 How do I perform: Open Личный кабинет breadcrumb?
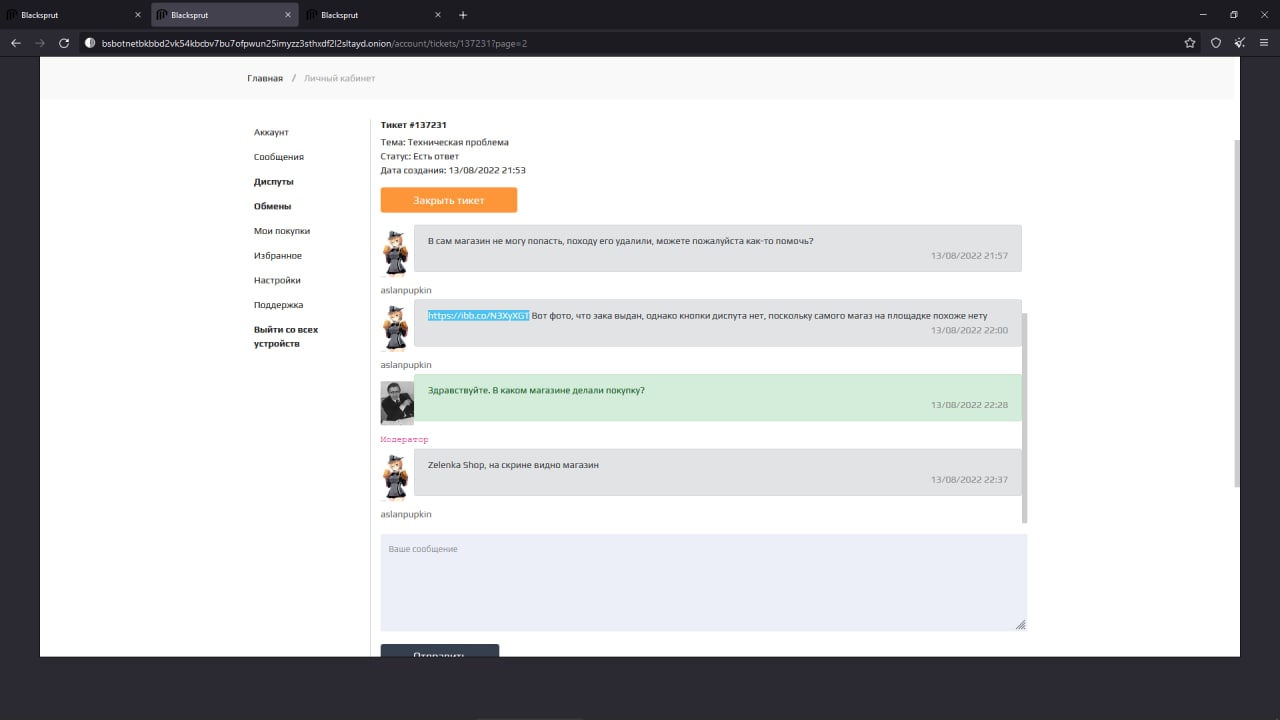(x=340, y=78)
